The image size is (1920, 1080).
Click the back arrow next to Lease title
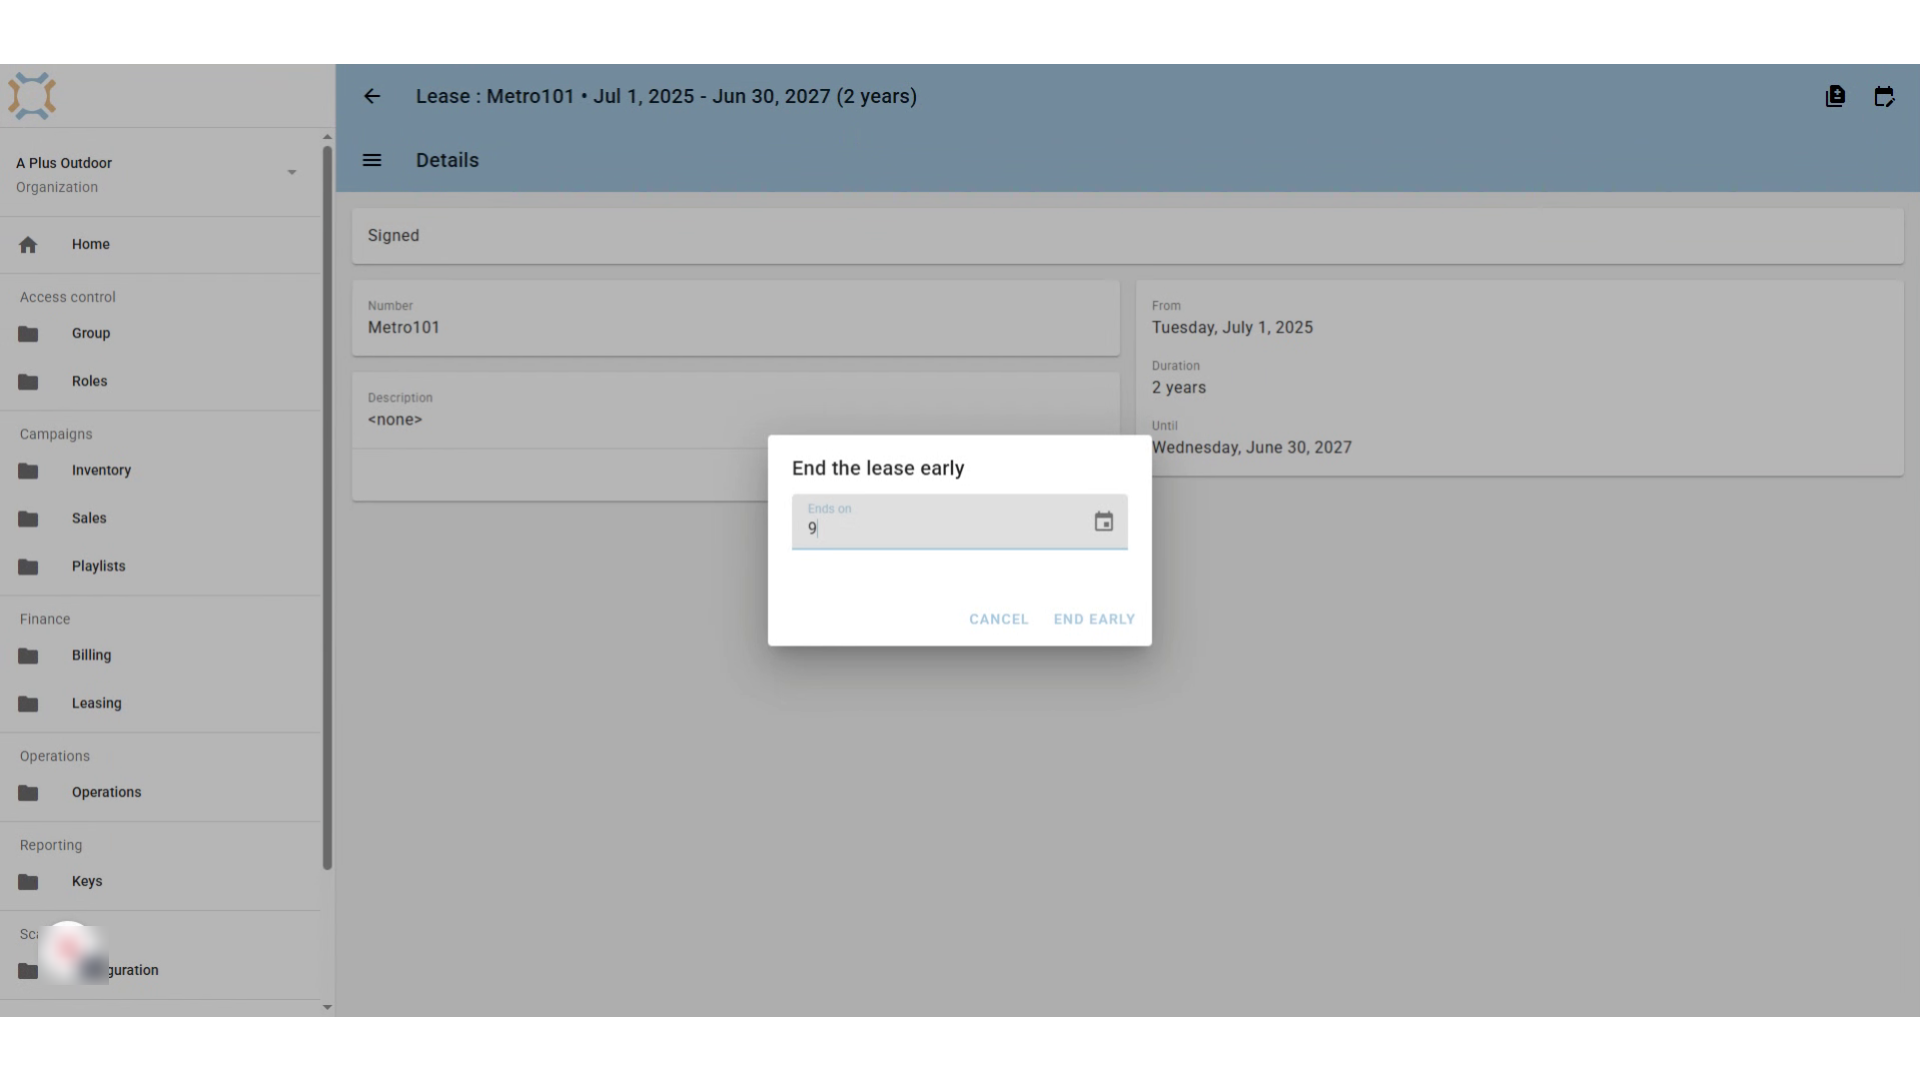[372, 96]
